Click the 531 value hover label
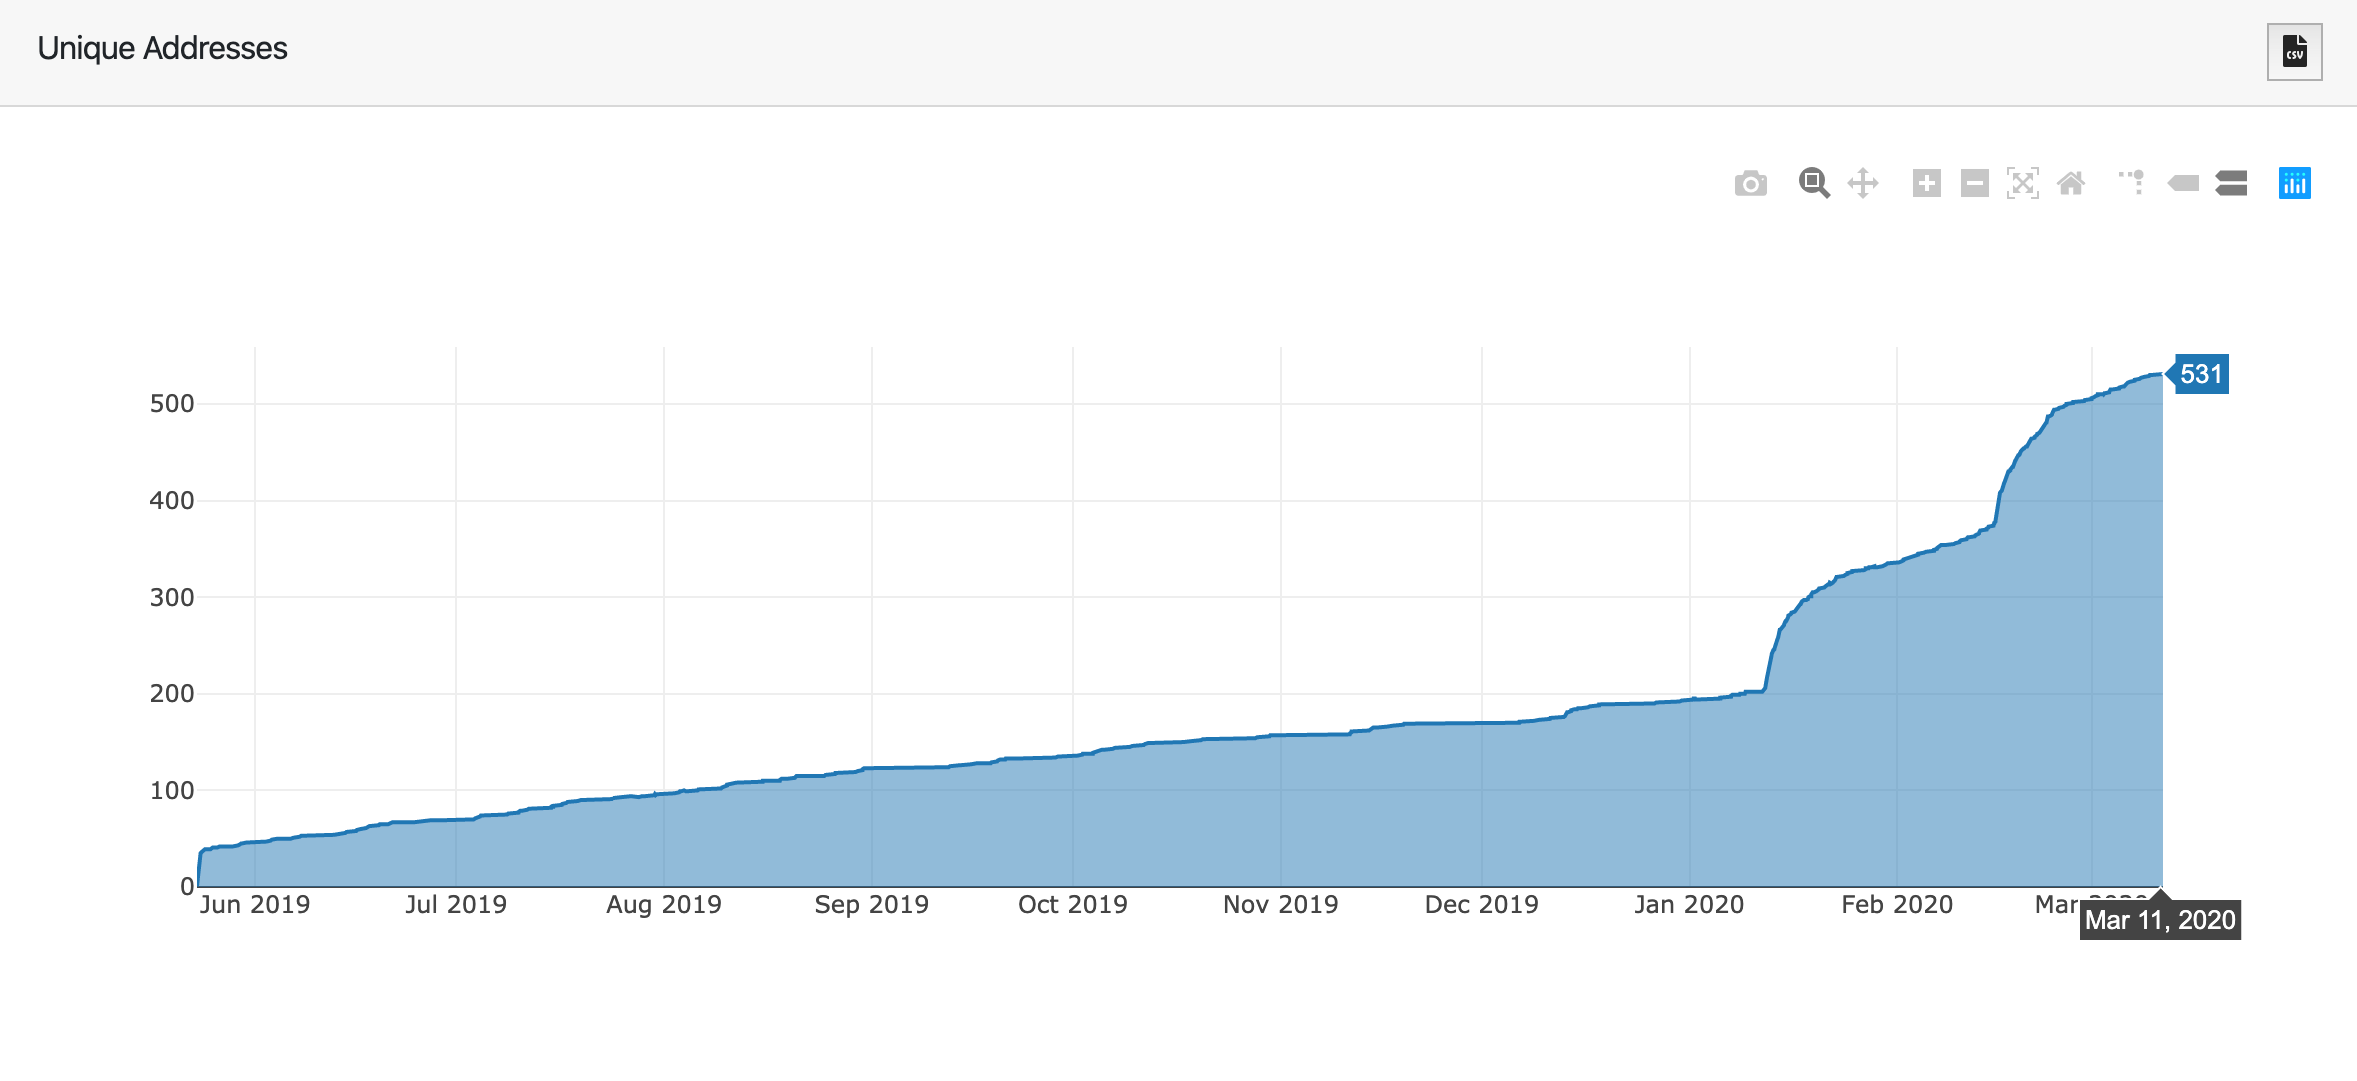The width and height of the screenshot is (2357, 1081). coord(2201,374)
